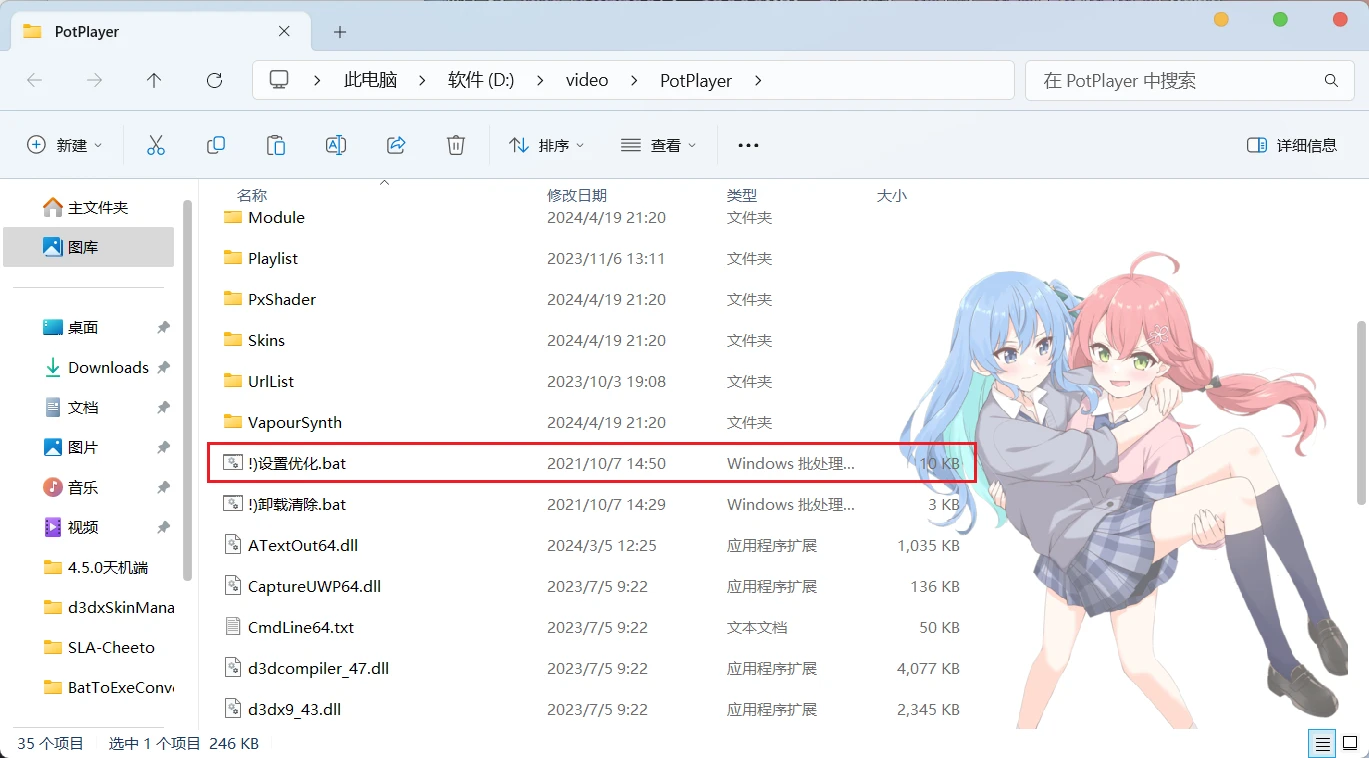Click the Share icon in toolbar
1369x758 pixels.
coord(396,145)
